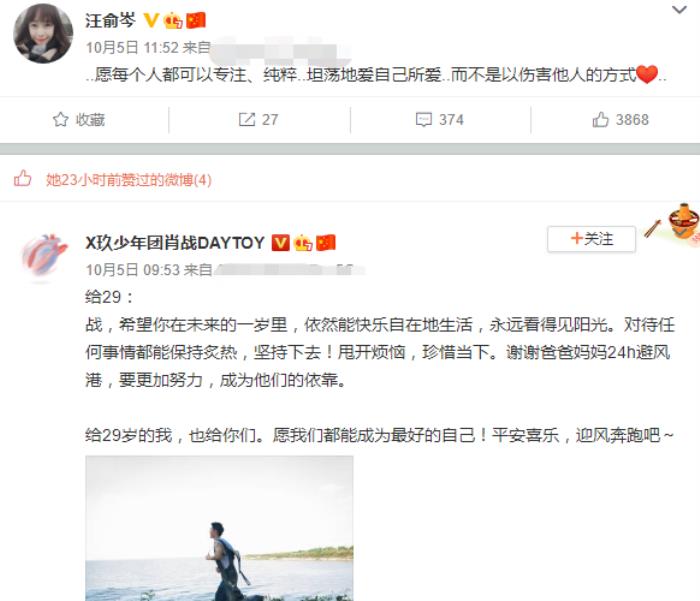This screenshot has height=601, width=700.
Task: Open X玖少年团肖战DAYTOY avatar
Action: pos(43,257)
